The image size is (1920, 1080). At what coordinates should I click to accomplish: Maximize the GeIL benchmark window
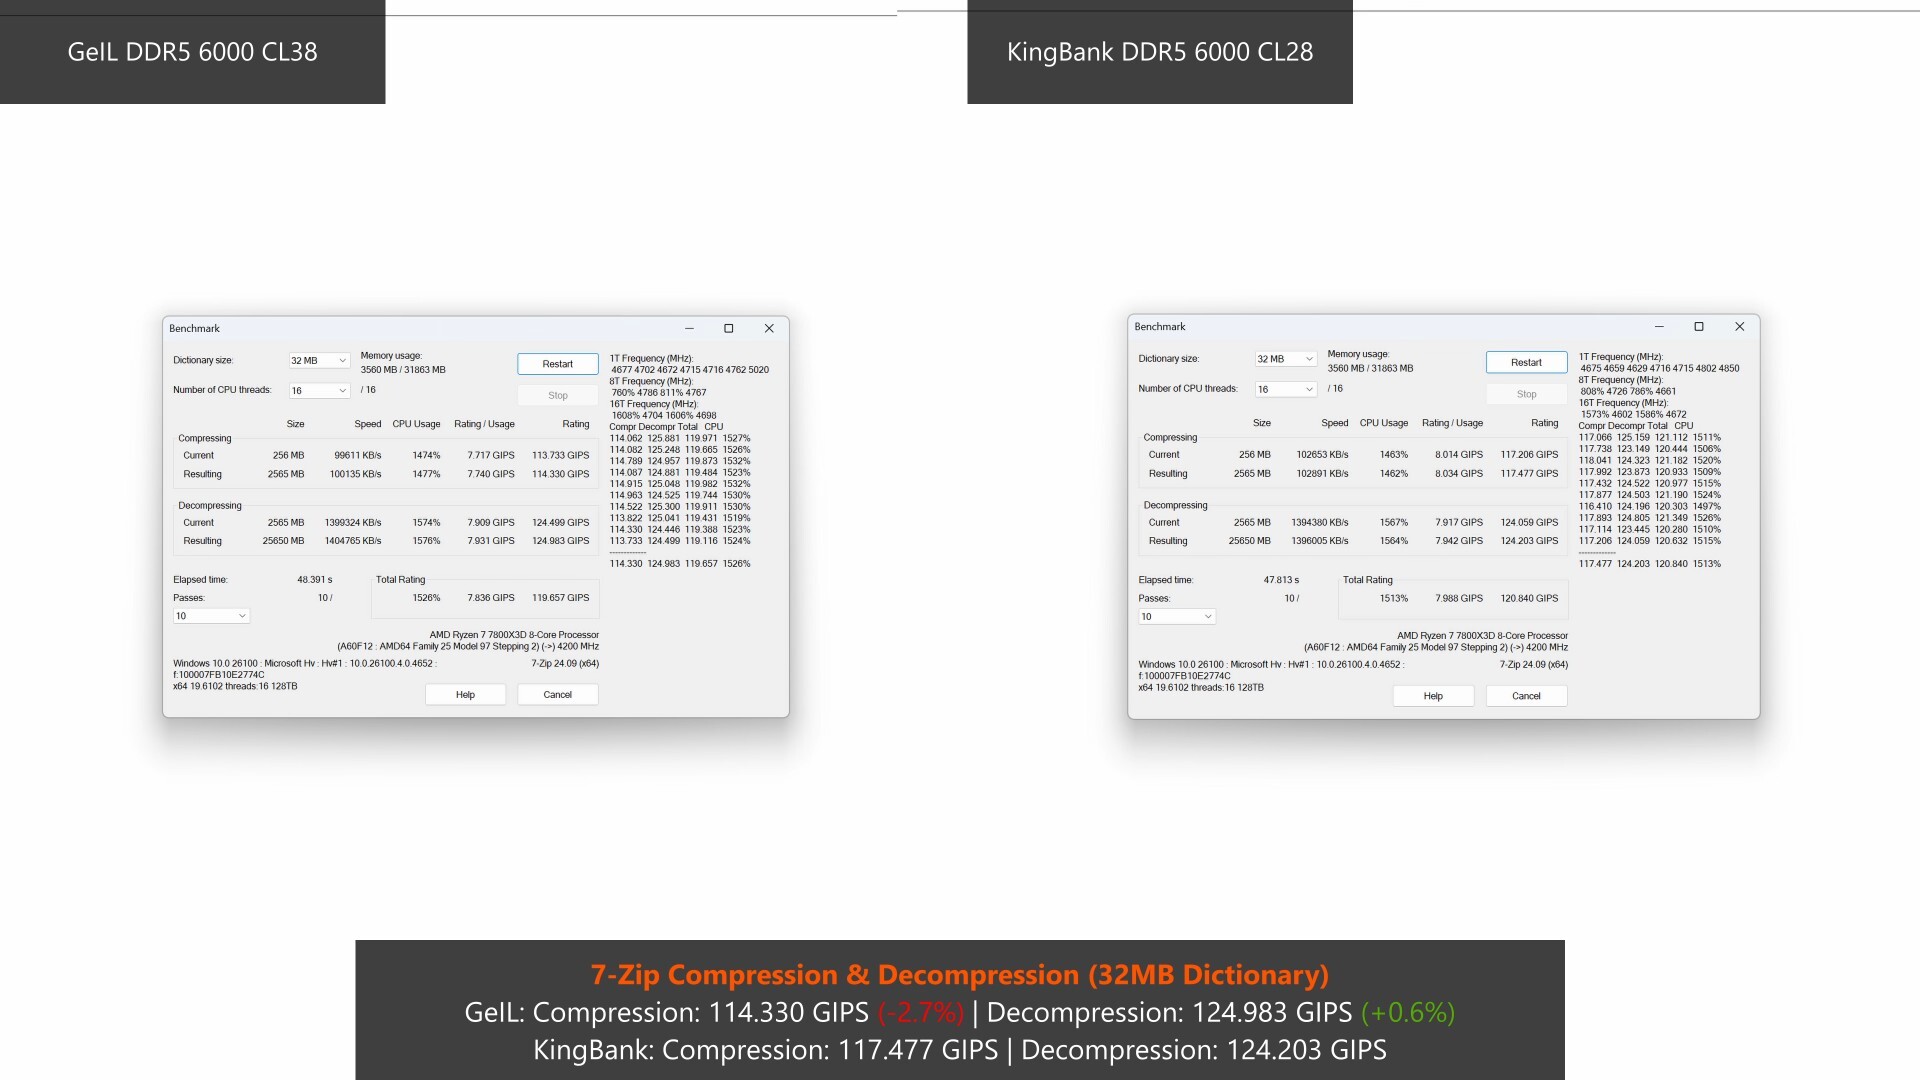pyautogui.click(x=728, y=328)
